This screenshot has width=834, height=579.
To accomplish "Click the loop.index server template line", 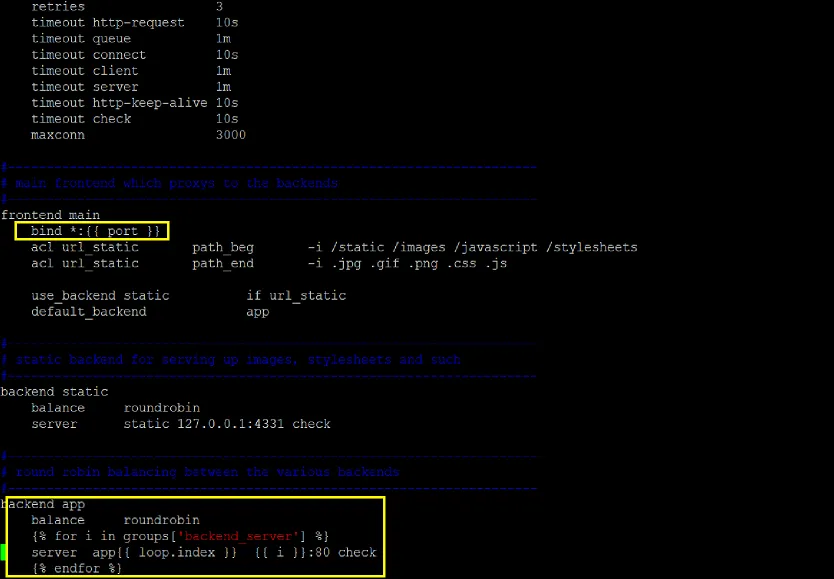I will click(x=203, y=552).
